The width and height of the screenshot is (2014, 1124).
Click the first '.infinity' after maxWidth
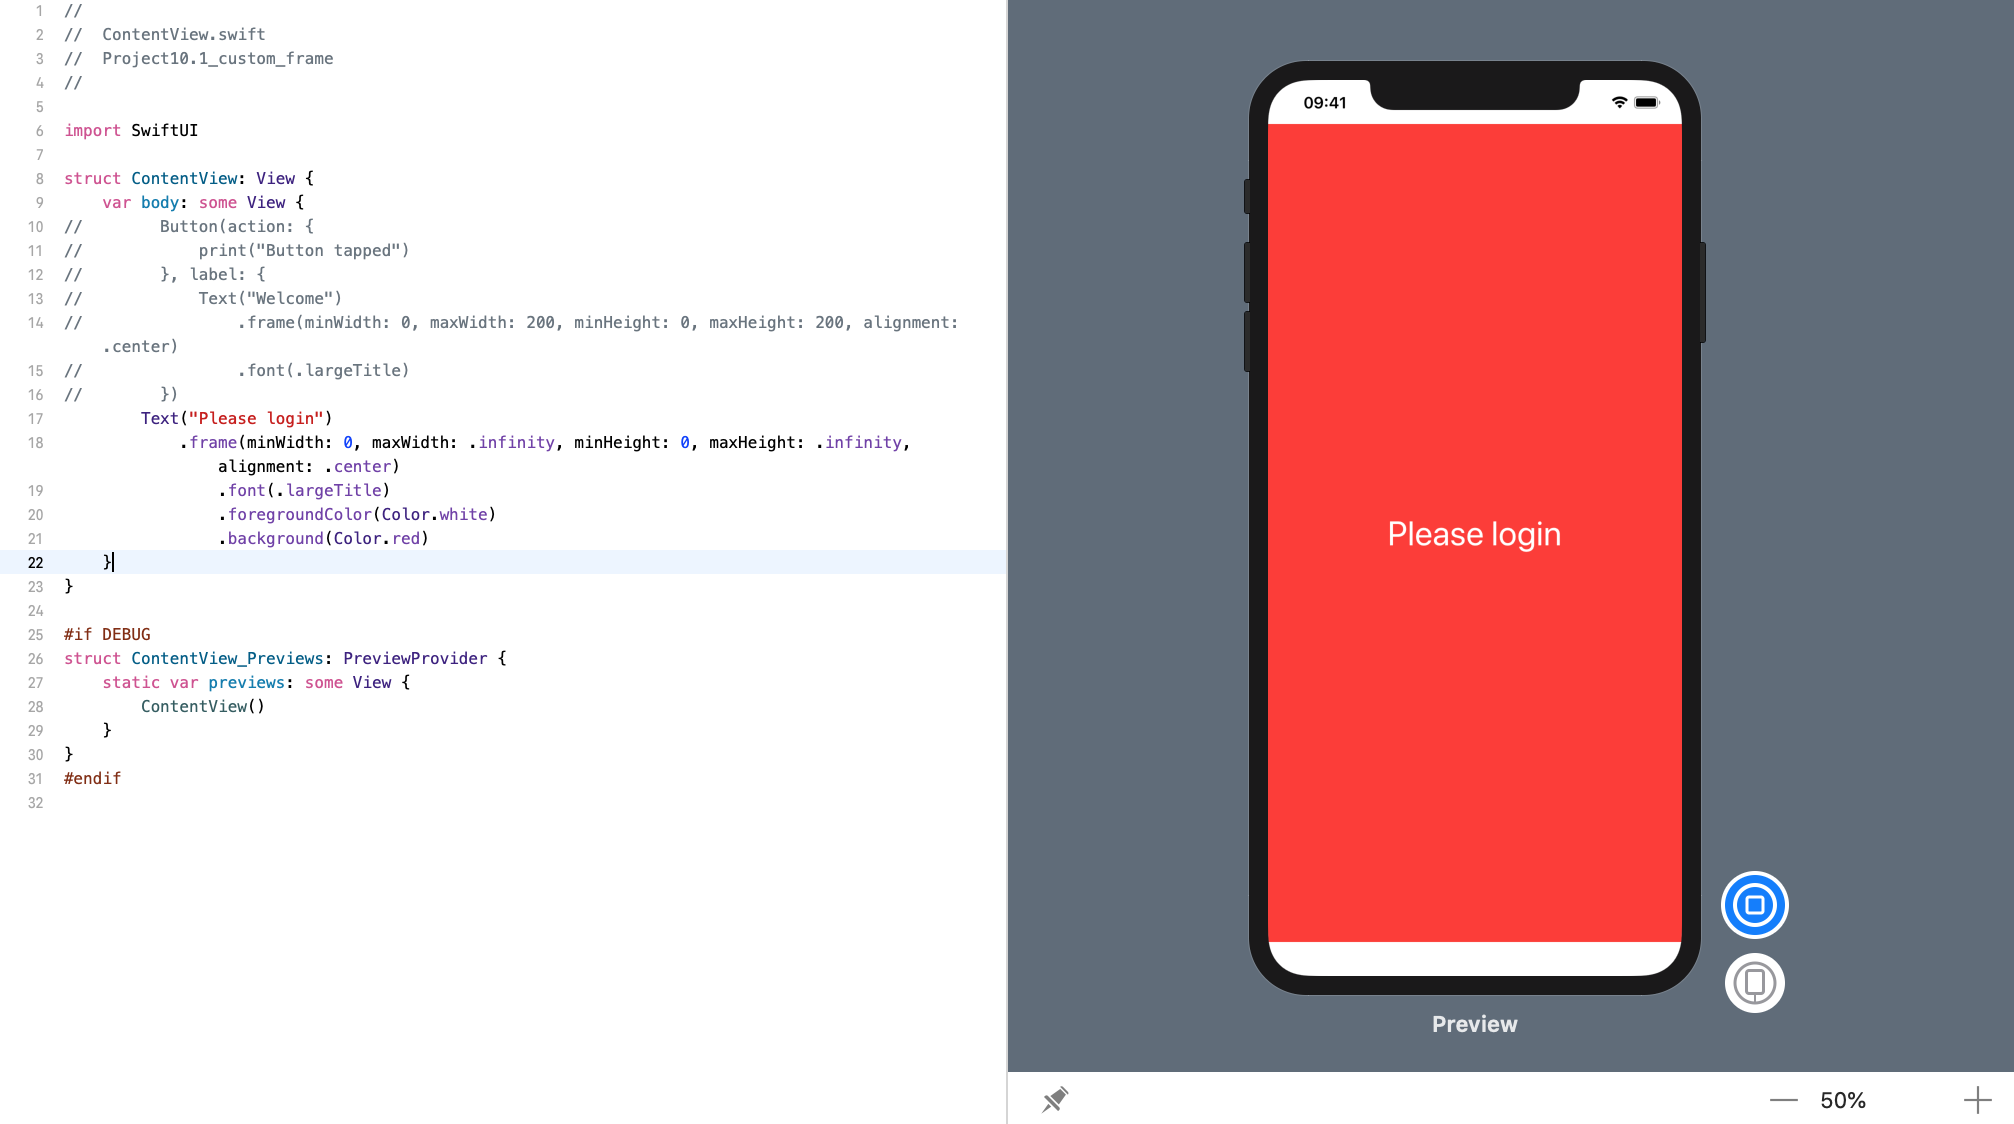[x=511, y=443]
